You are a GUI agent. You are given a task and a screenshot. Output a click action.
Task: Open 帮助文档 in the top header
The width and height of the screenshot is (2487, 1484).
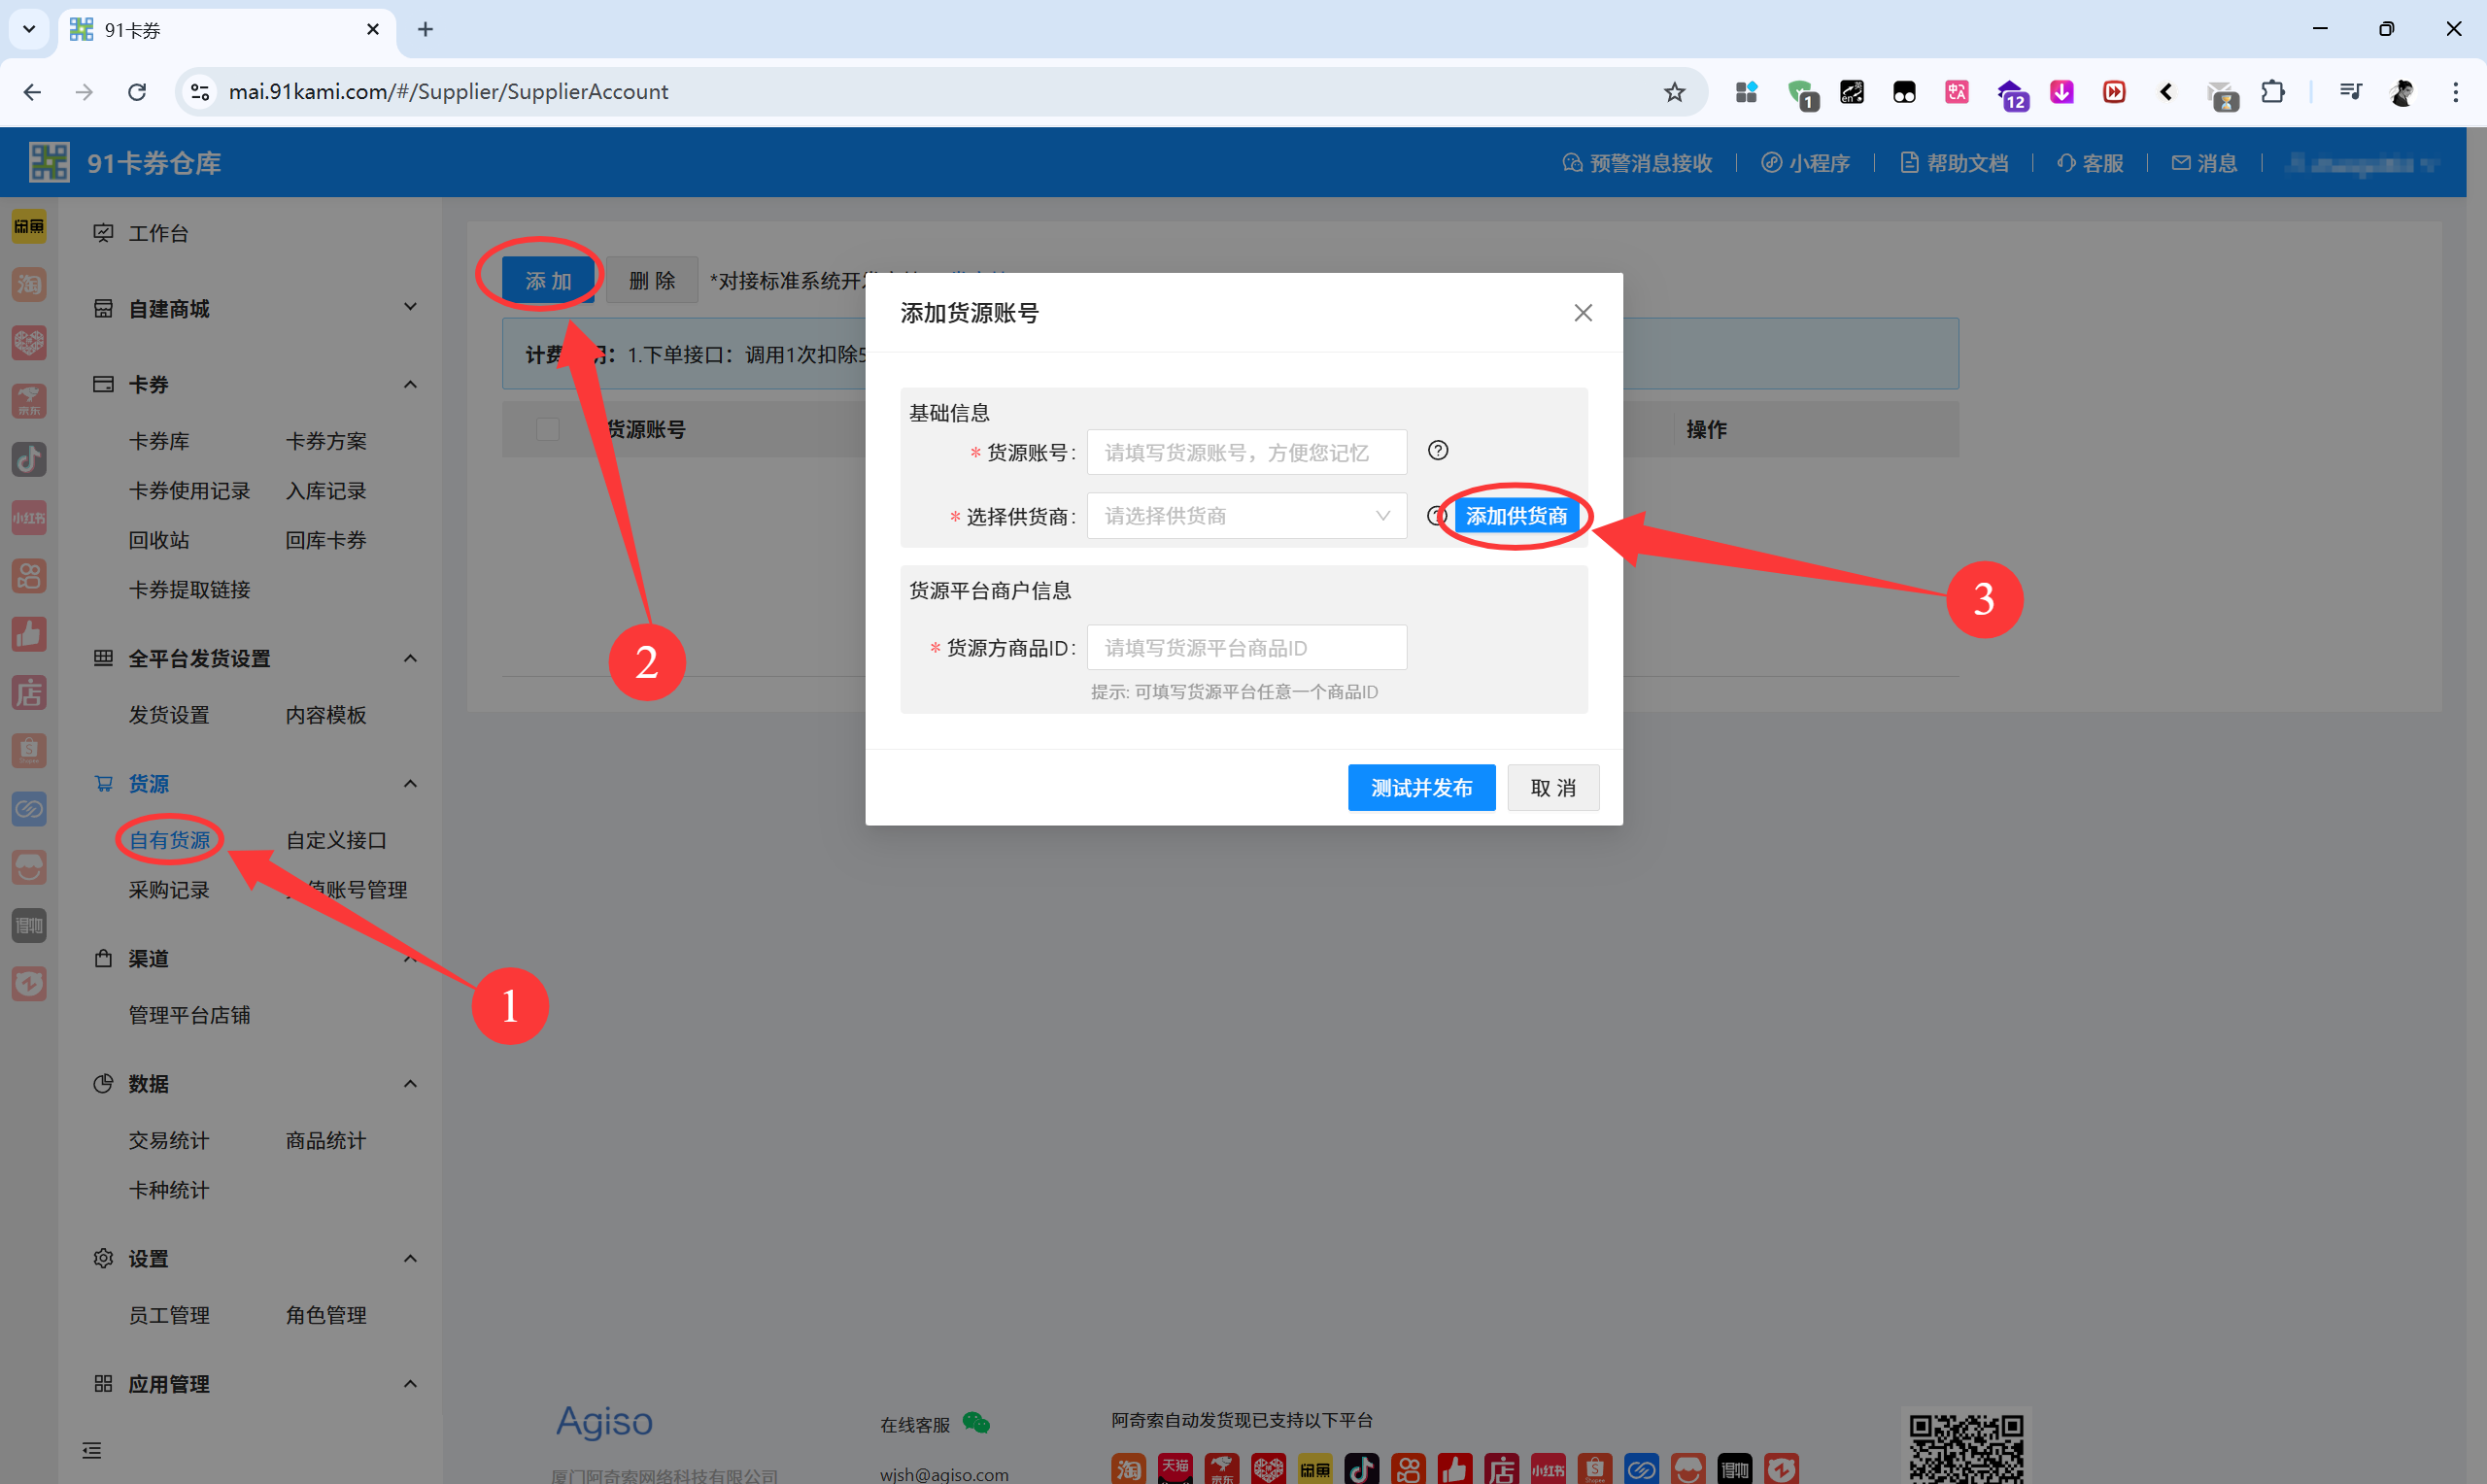(1953, 163)
